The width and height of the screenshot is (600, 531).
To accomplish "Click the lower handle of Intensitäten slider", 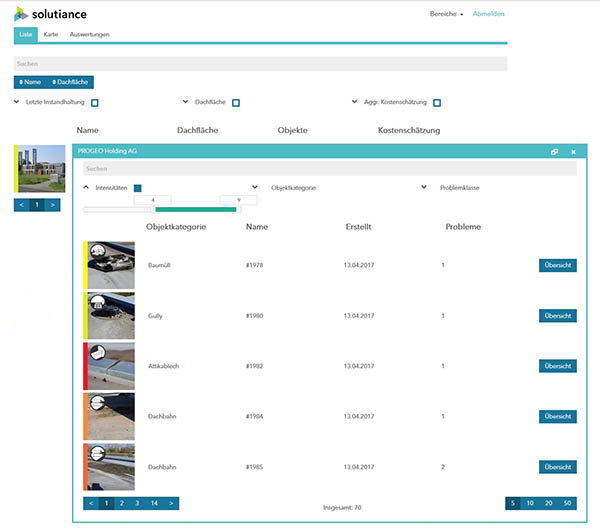I will (153, 209).
